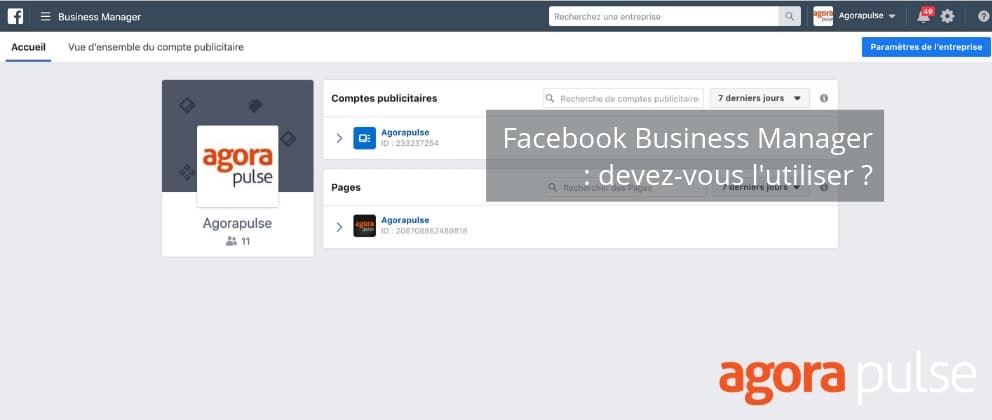Screen dimensions: 992x420
Task: Click the Facebook logo icon
Action: [x=15, y=16]
